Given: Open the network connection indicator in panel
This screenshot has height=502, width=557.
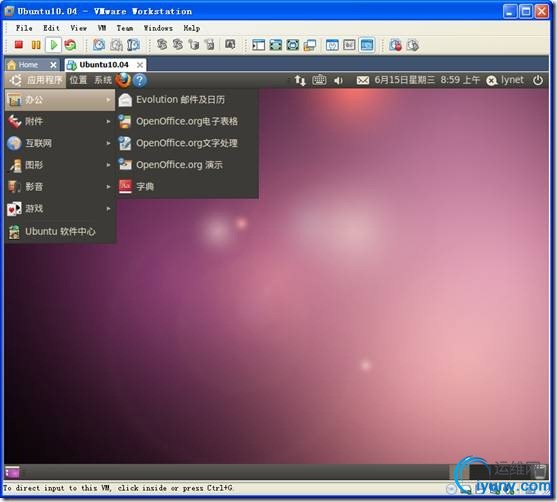Looking at the screenshot, I should (x=300, y=81).
